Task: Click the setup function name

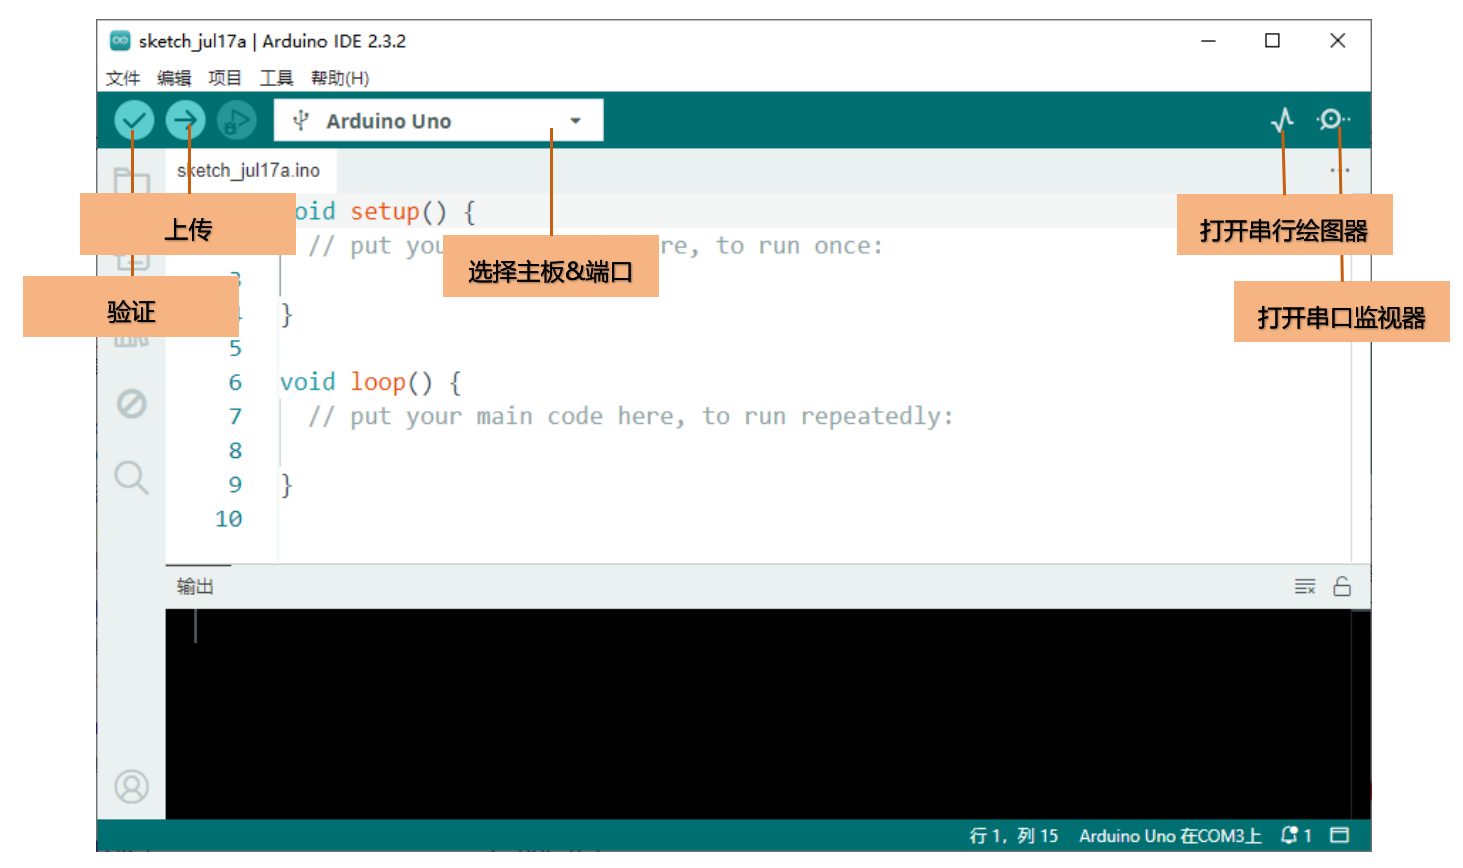Action: coord(384,212)
